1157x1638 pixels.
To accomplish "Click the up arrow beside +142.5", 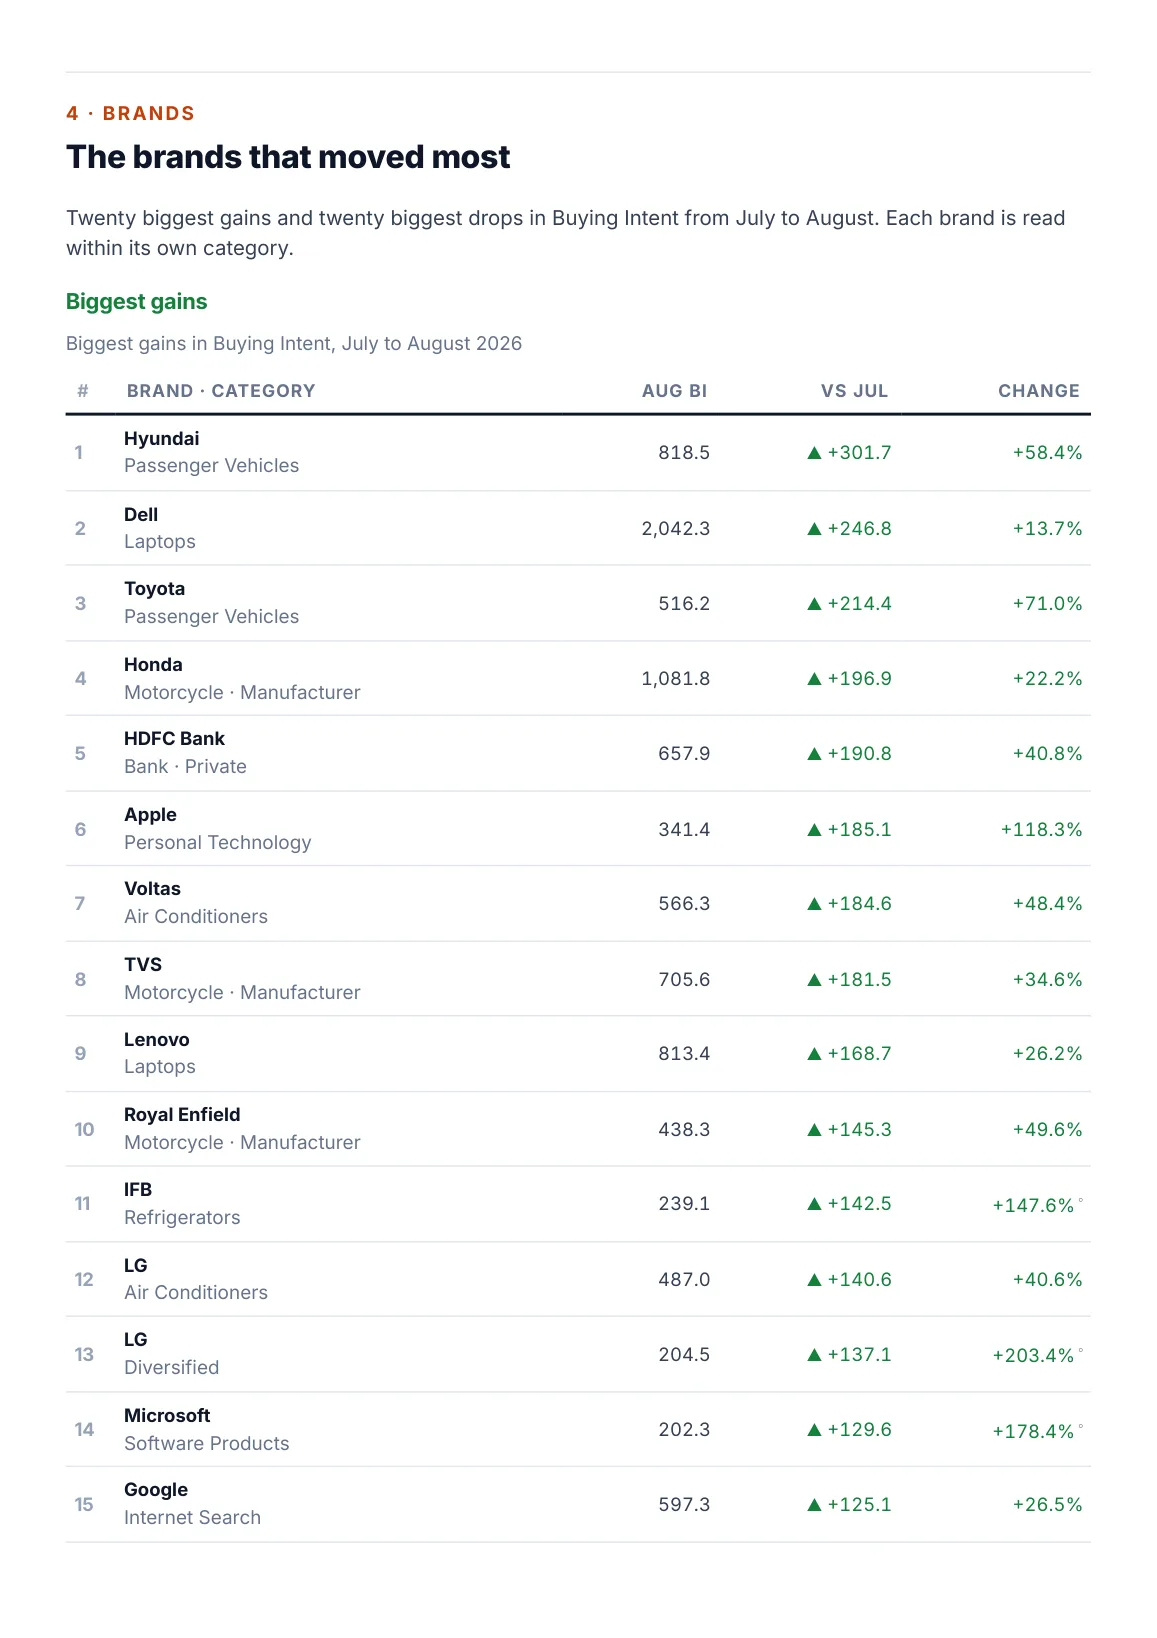I will 814,1204.
